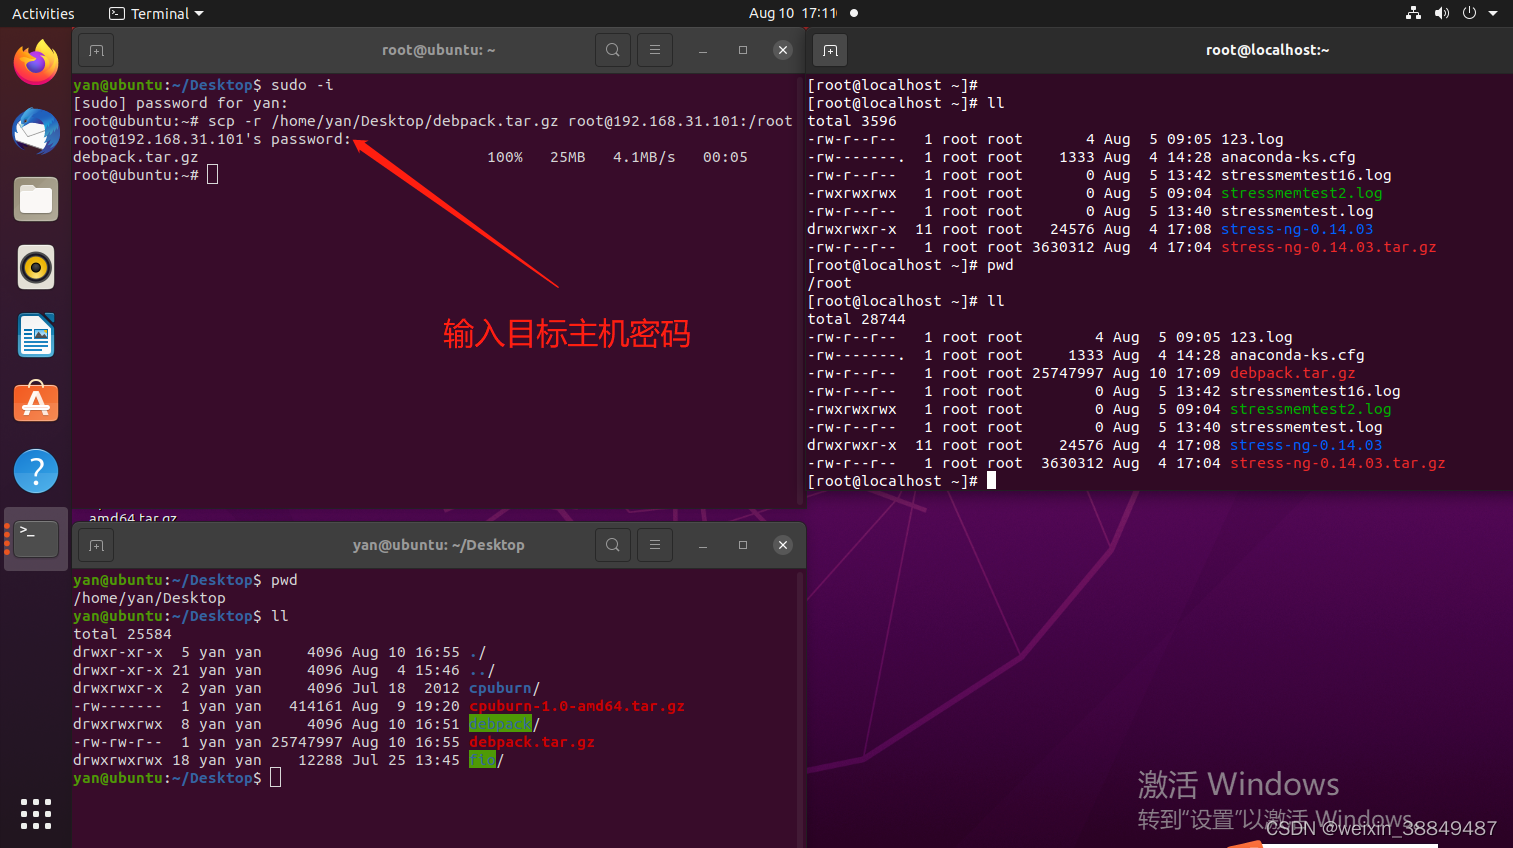Viewport: 1513px width, 848px height.
Task: Open hamburger menu in yan@ubuntu Desktop terminal
Action: coord(655,545)
